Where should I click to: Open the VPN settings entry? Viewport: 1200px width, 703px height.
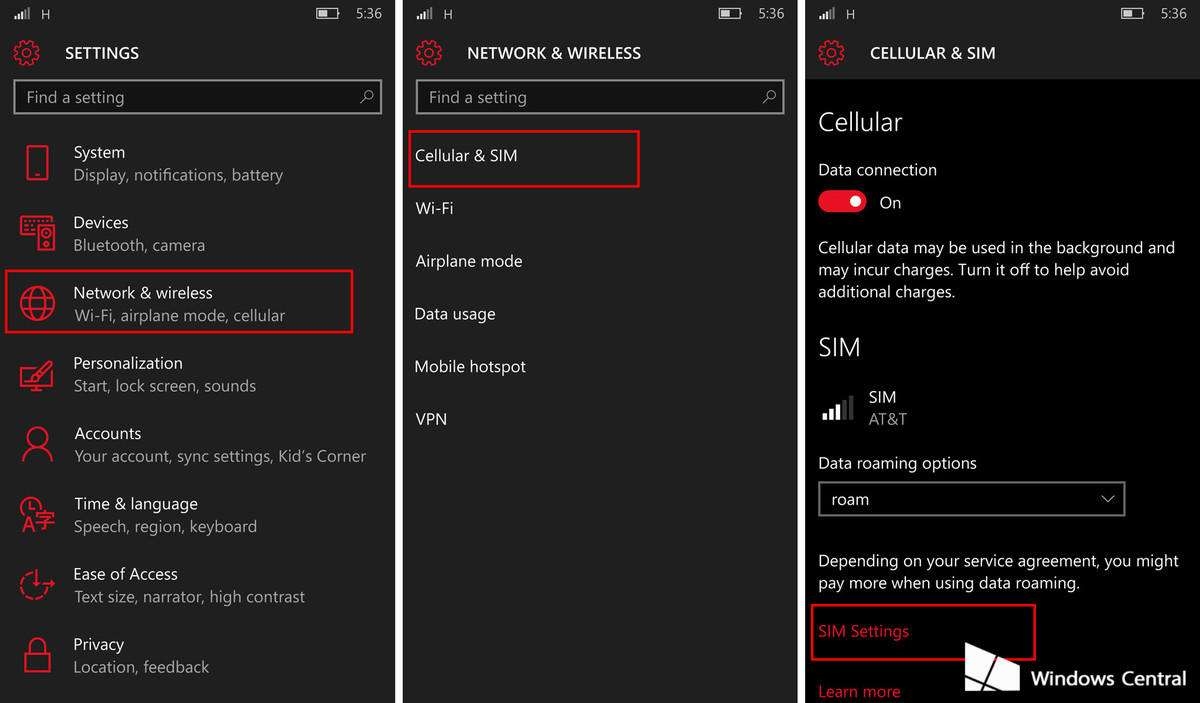tap(431, 419)
